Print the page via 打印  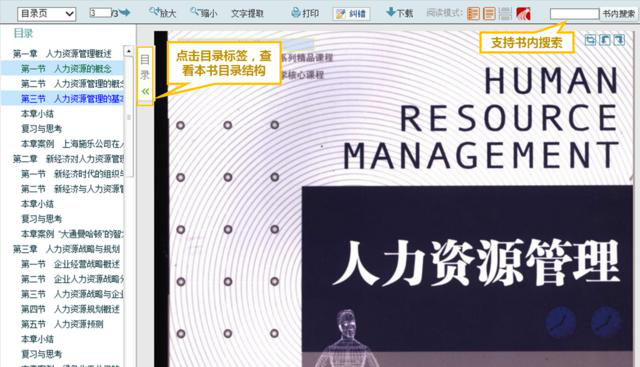tap(305, 13)
